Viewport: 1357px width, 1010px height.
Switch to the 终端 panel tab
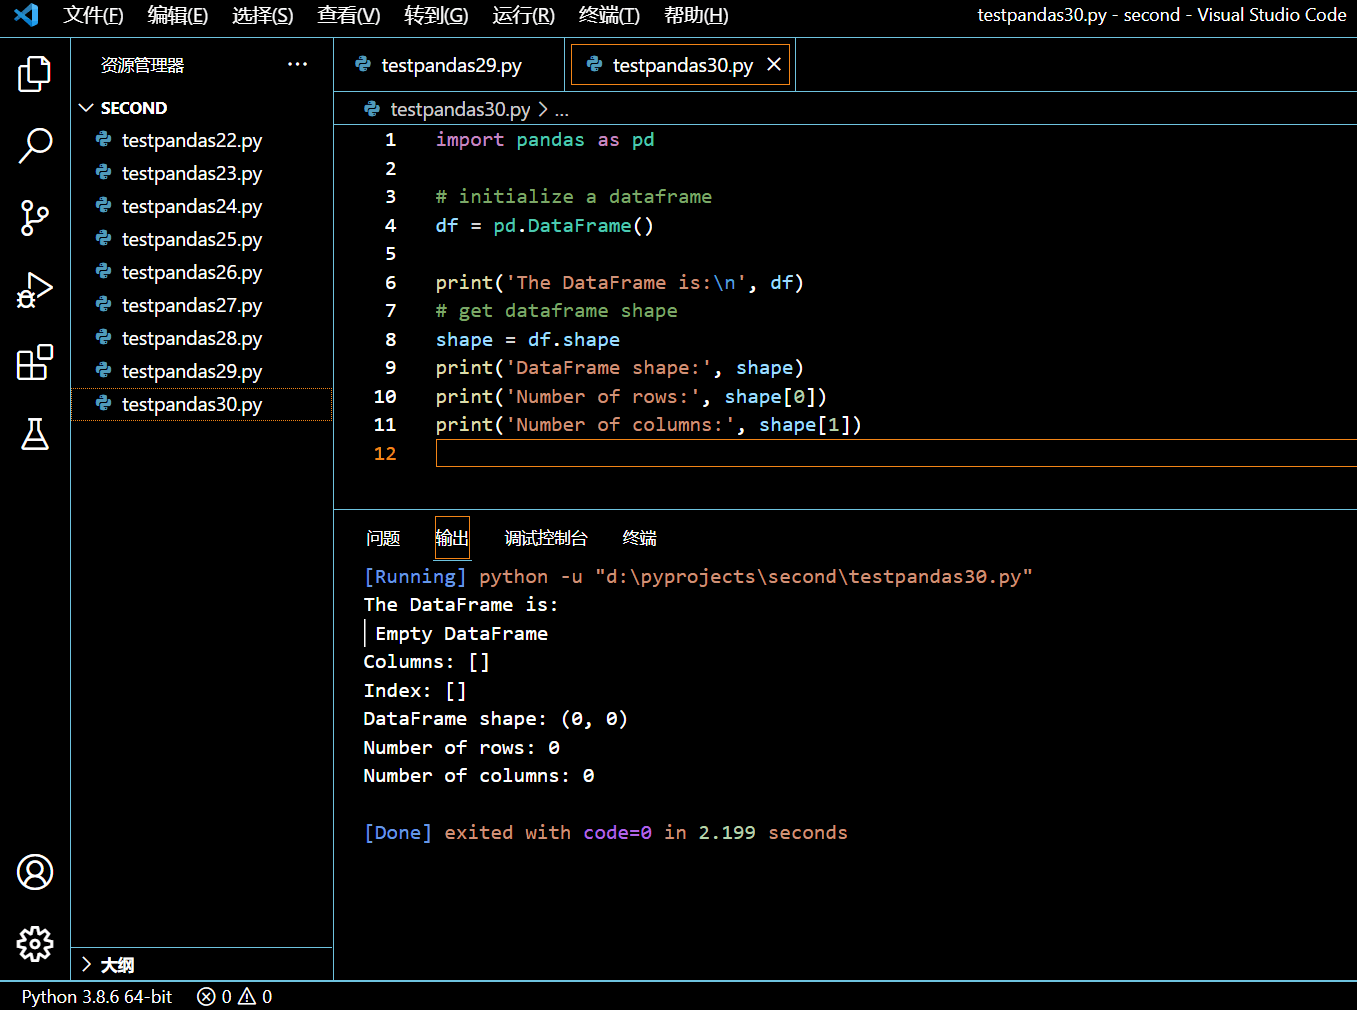click(639, 538)
